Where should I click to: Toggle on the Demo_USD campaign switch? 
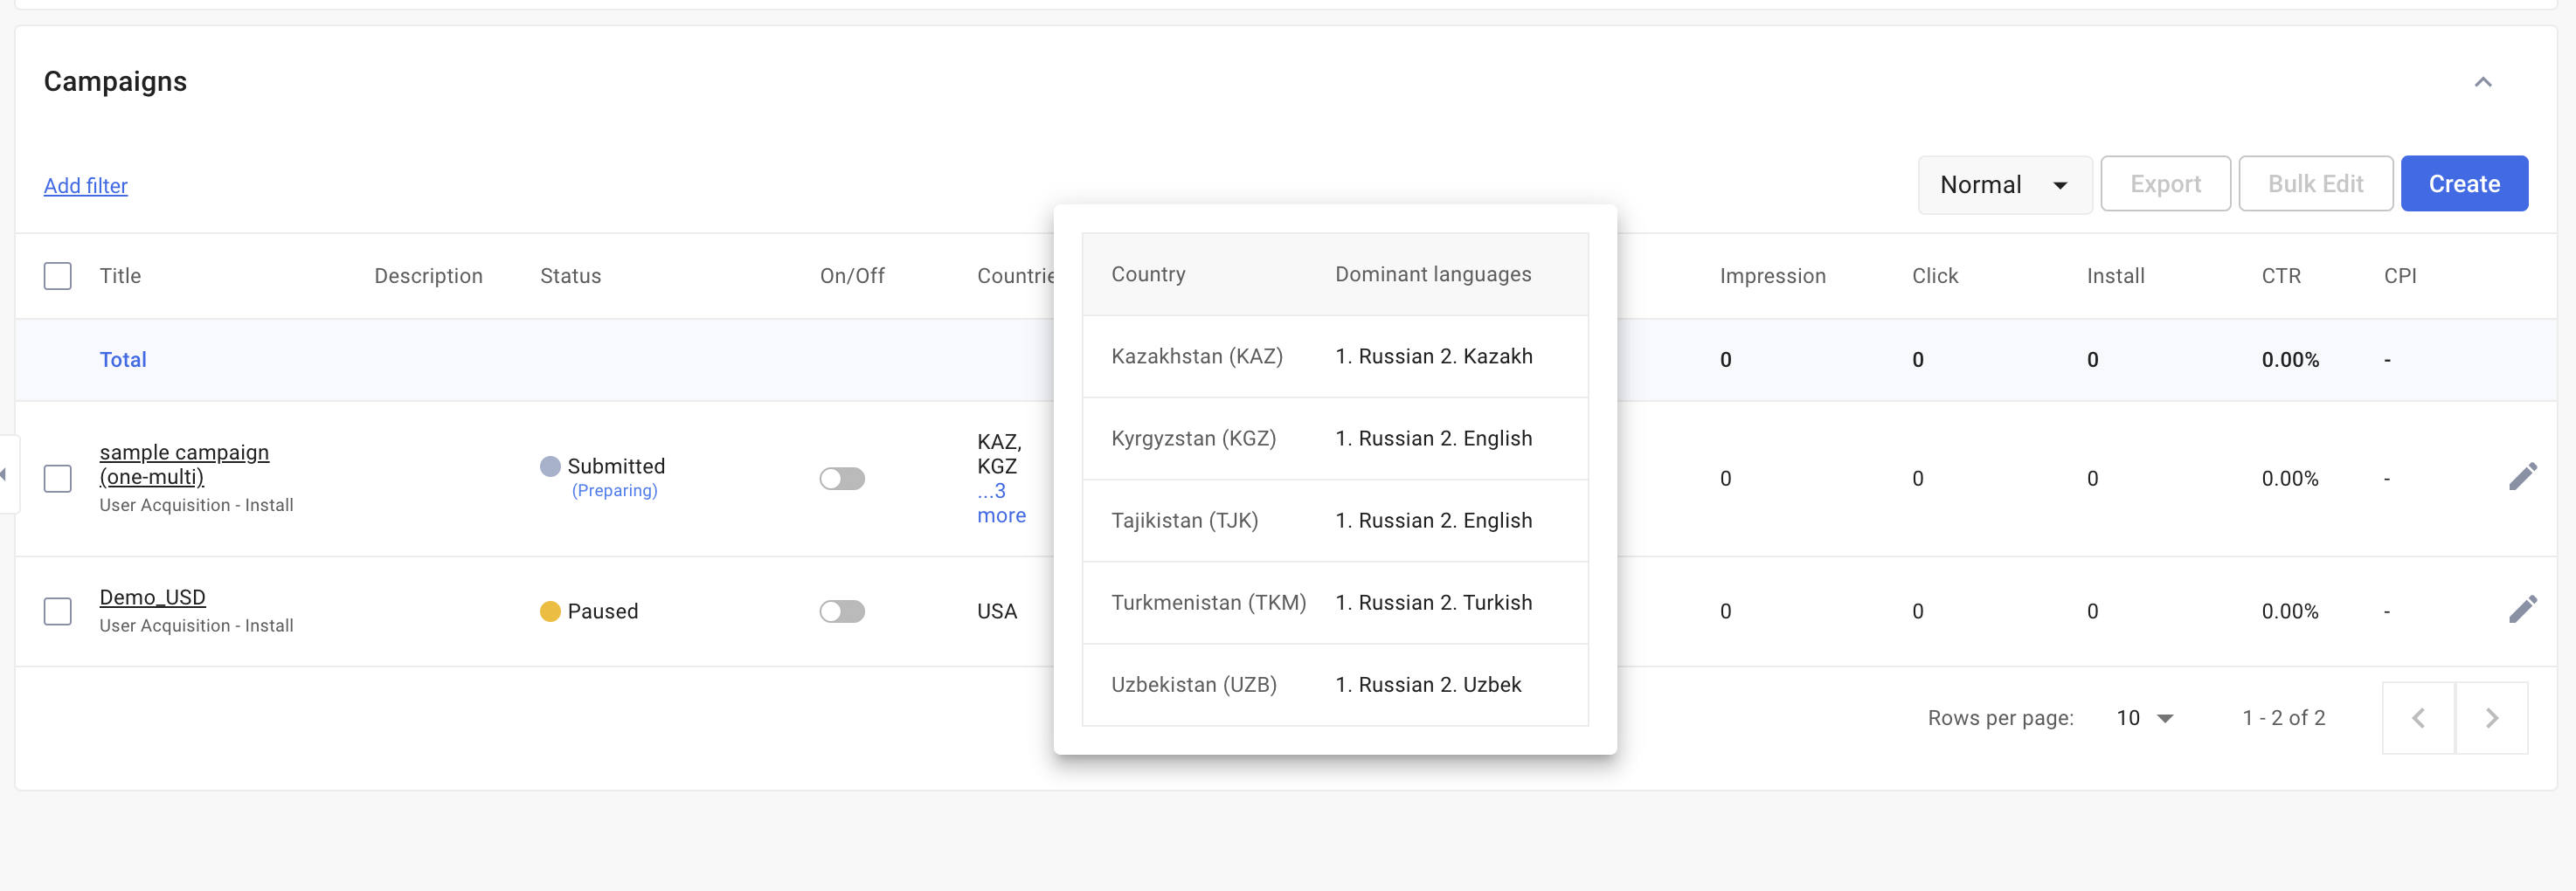[842, 611]
